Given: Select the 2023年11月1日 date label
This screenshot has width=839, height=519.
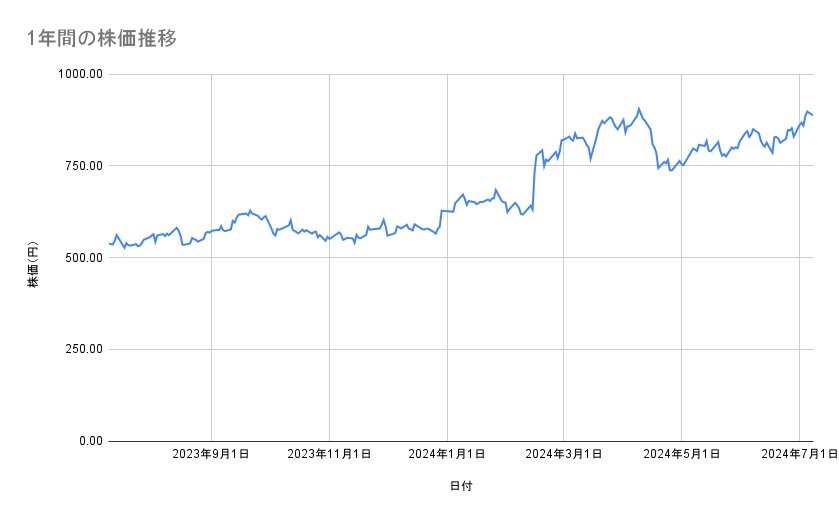Looking at the screenshot, I should [x=329, y=455].
